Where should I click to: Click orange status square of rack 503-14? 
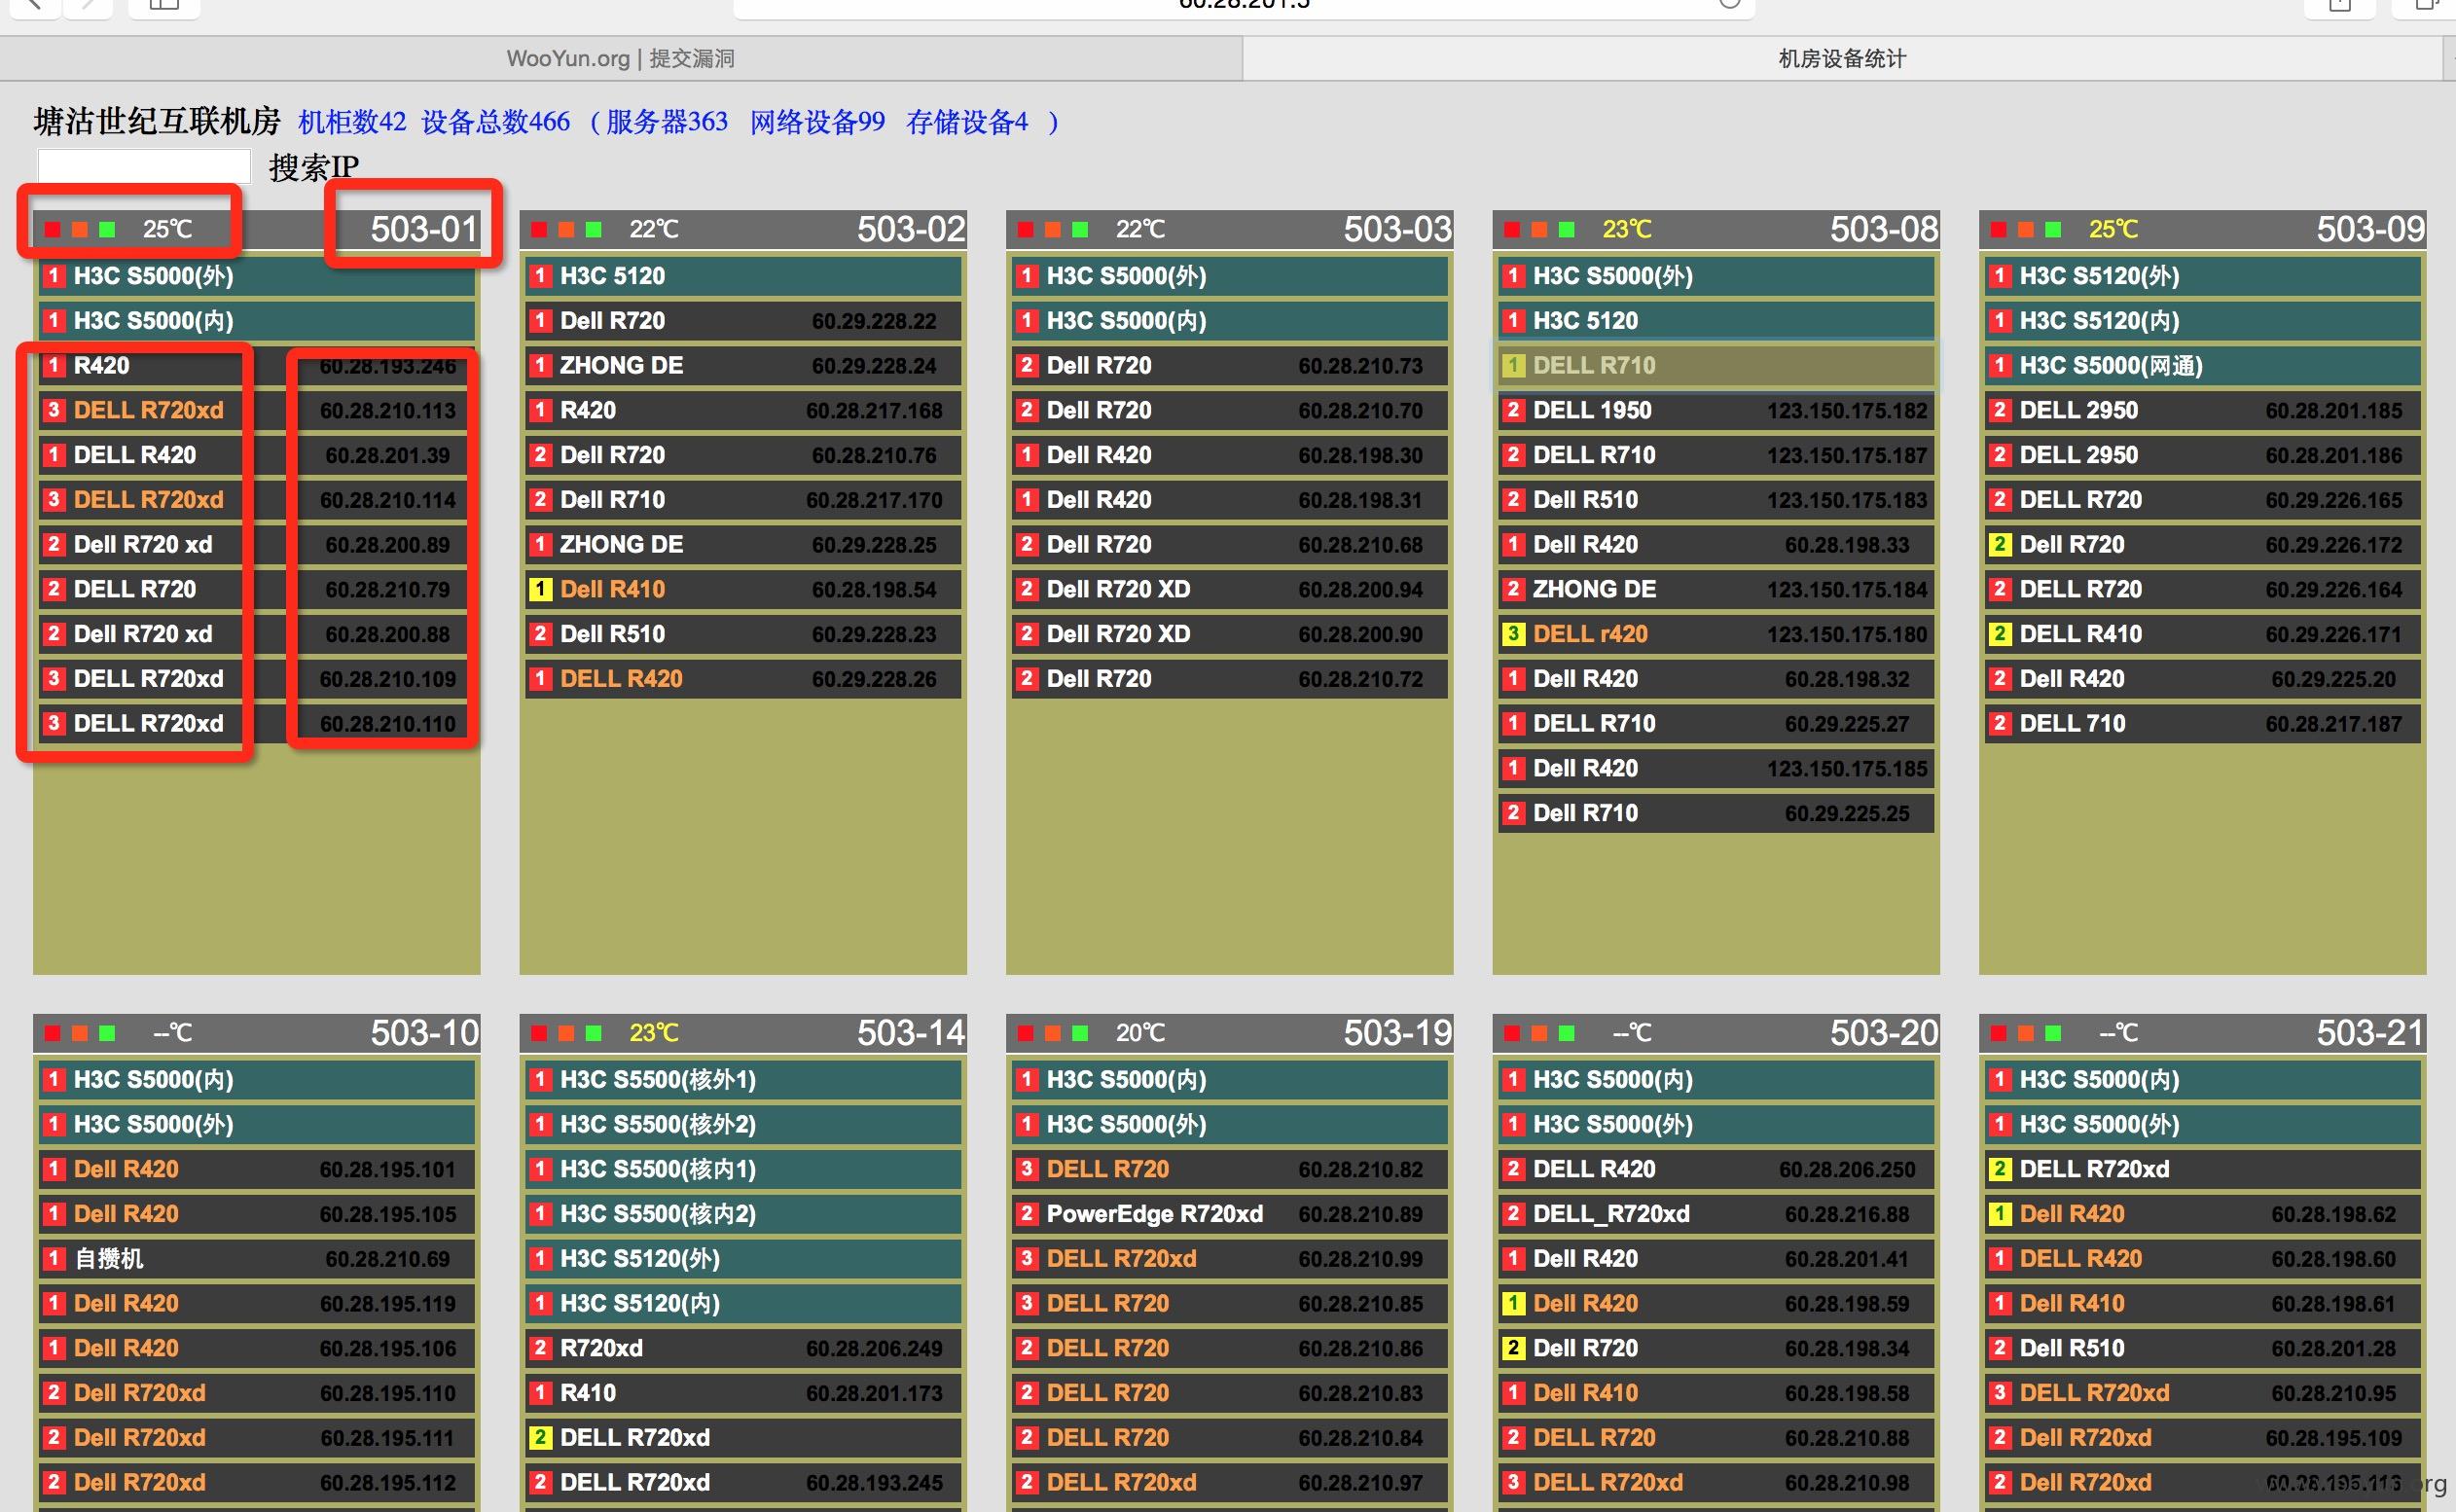[566, 1033]
